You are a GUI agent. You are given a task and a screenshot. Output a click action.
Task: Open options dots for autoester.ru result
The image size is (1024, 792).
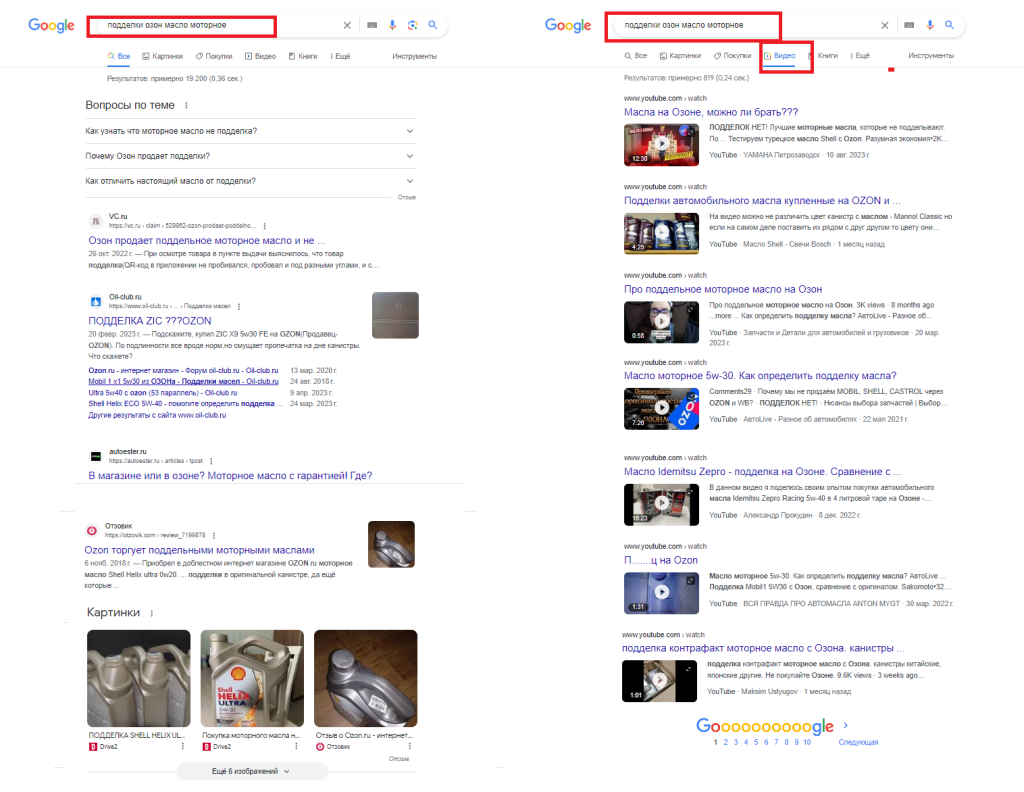click(211, 461)
